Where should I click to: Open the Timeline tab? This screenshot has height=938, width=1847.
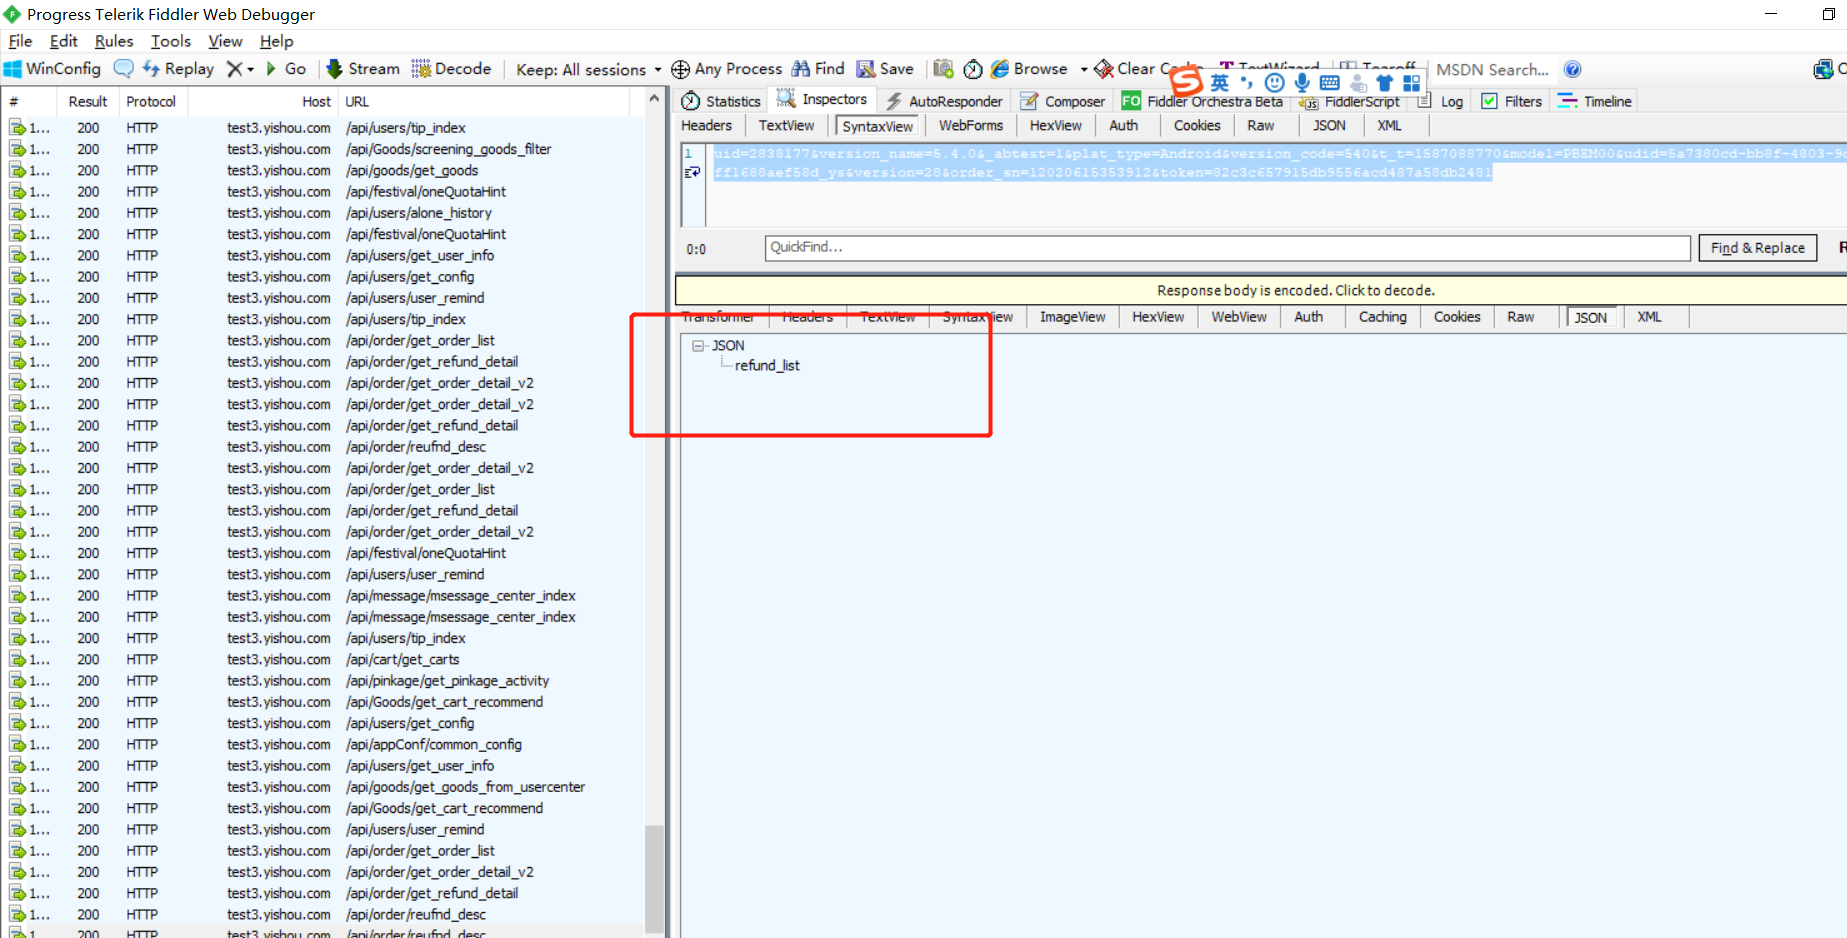(x=1595, y=101)
